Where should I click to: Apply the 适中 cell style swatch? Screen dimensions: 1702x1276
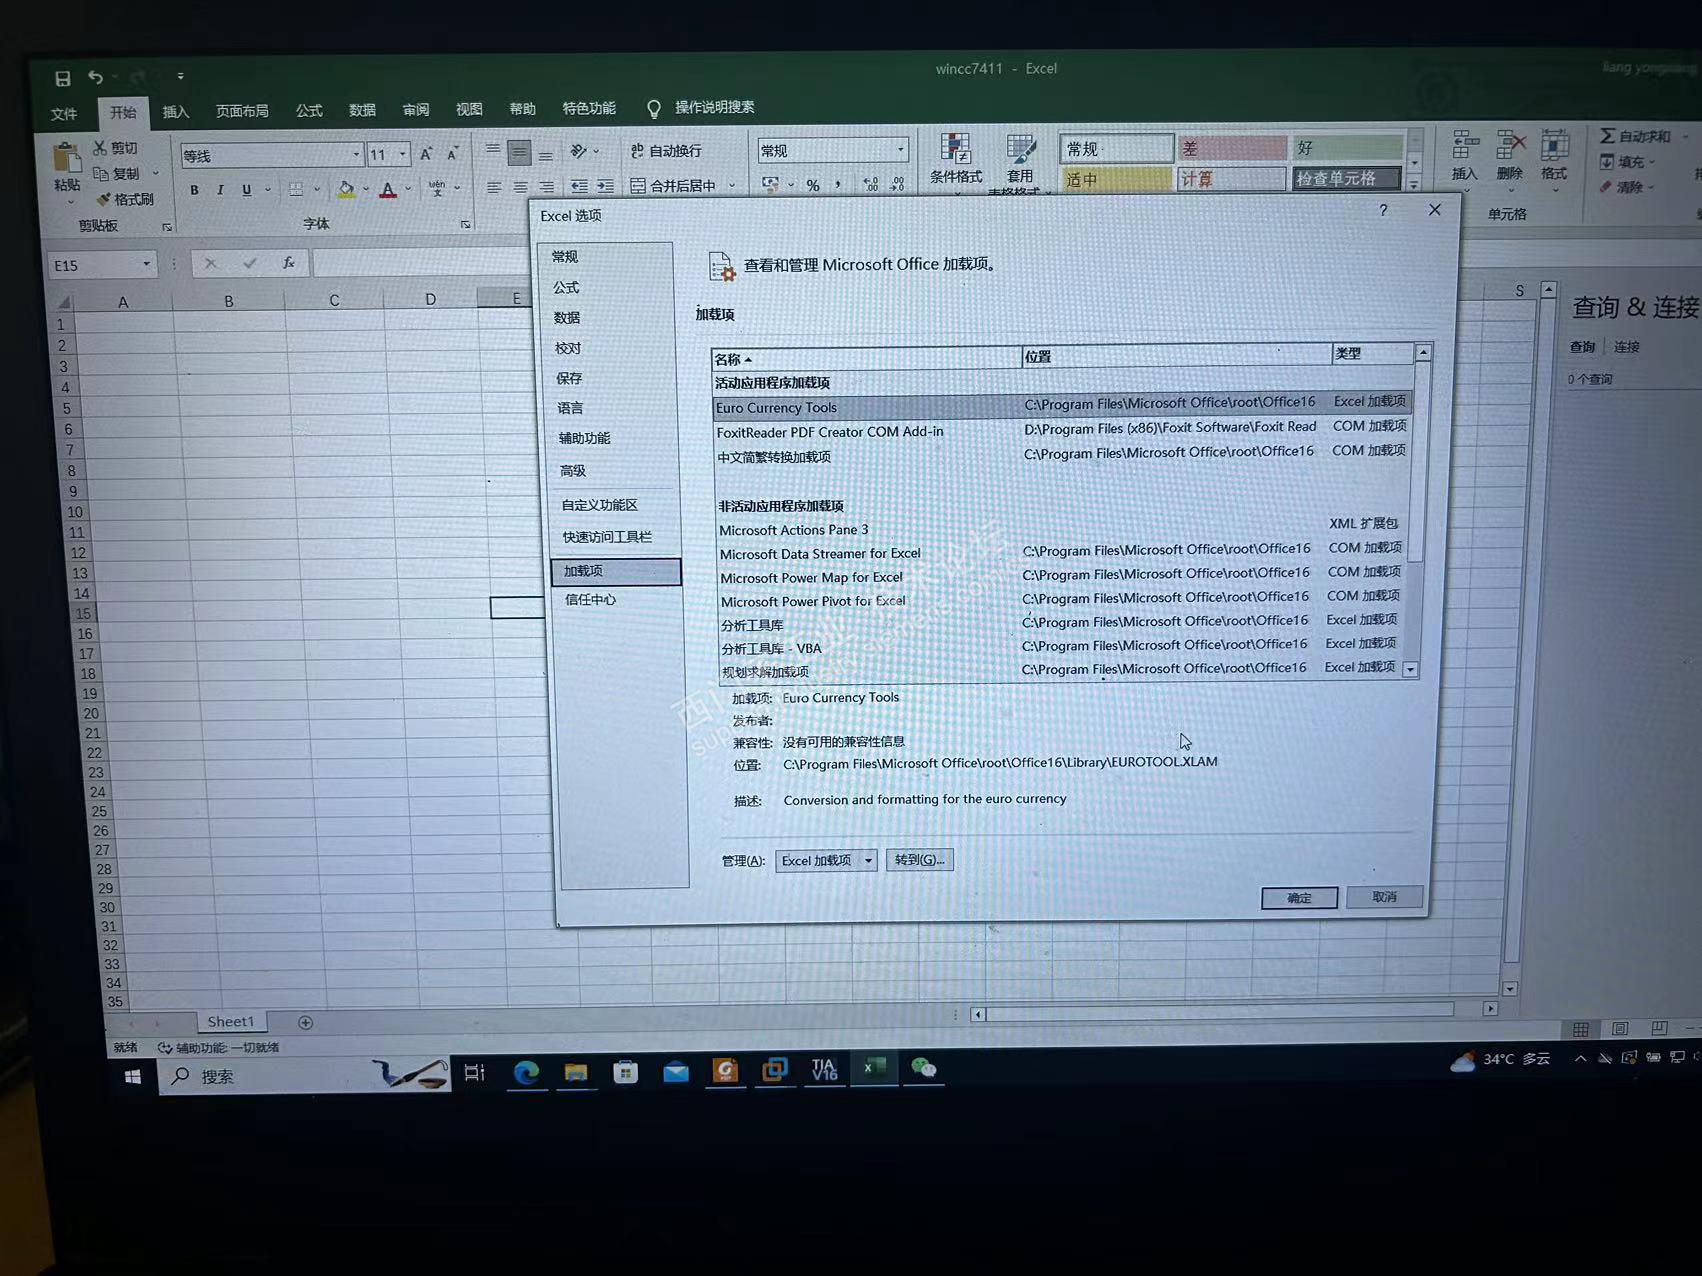[x=1115, y=180]
